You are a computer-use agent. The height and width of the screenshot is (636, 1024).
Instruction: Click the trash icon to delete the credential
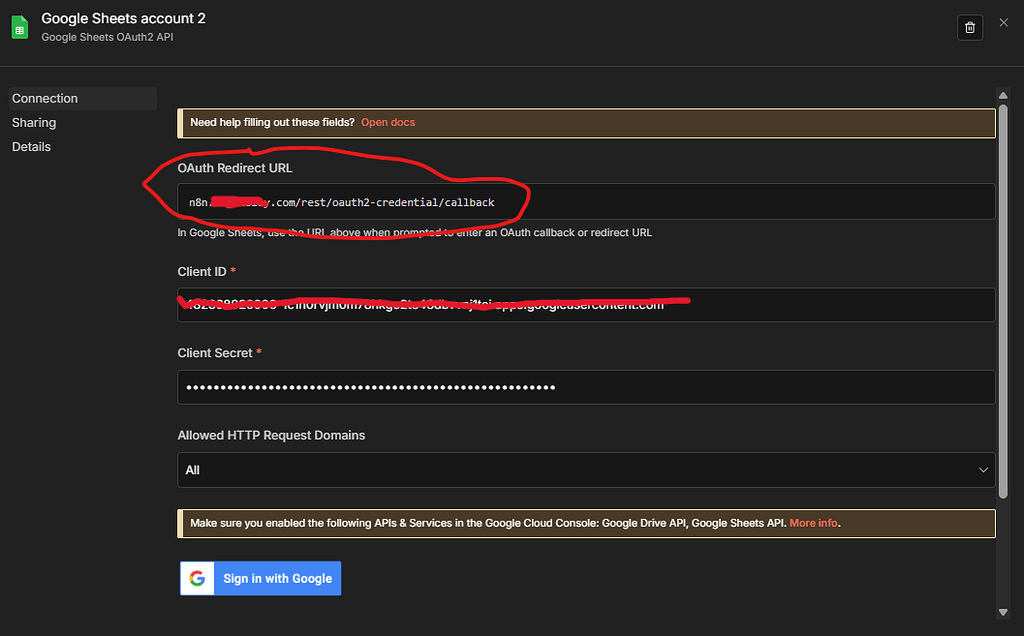tap(969, 27)
